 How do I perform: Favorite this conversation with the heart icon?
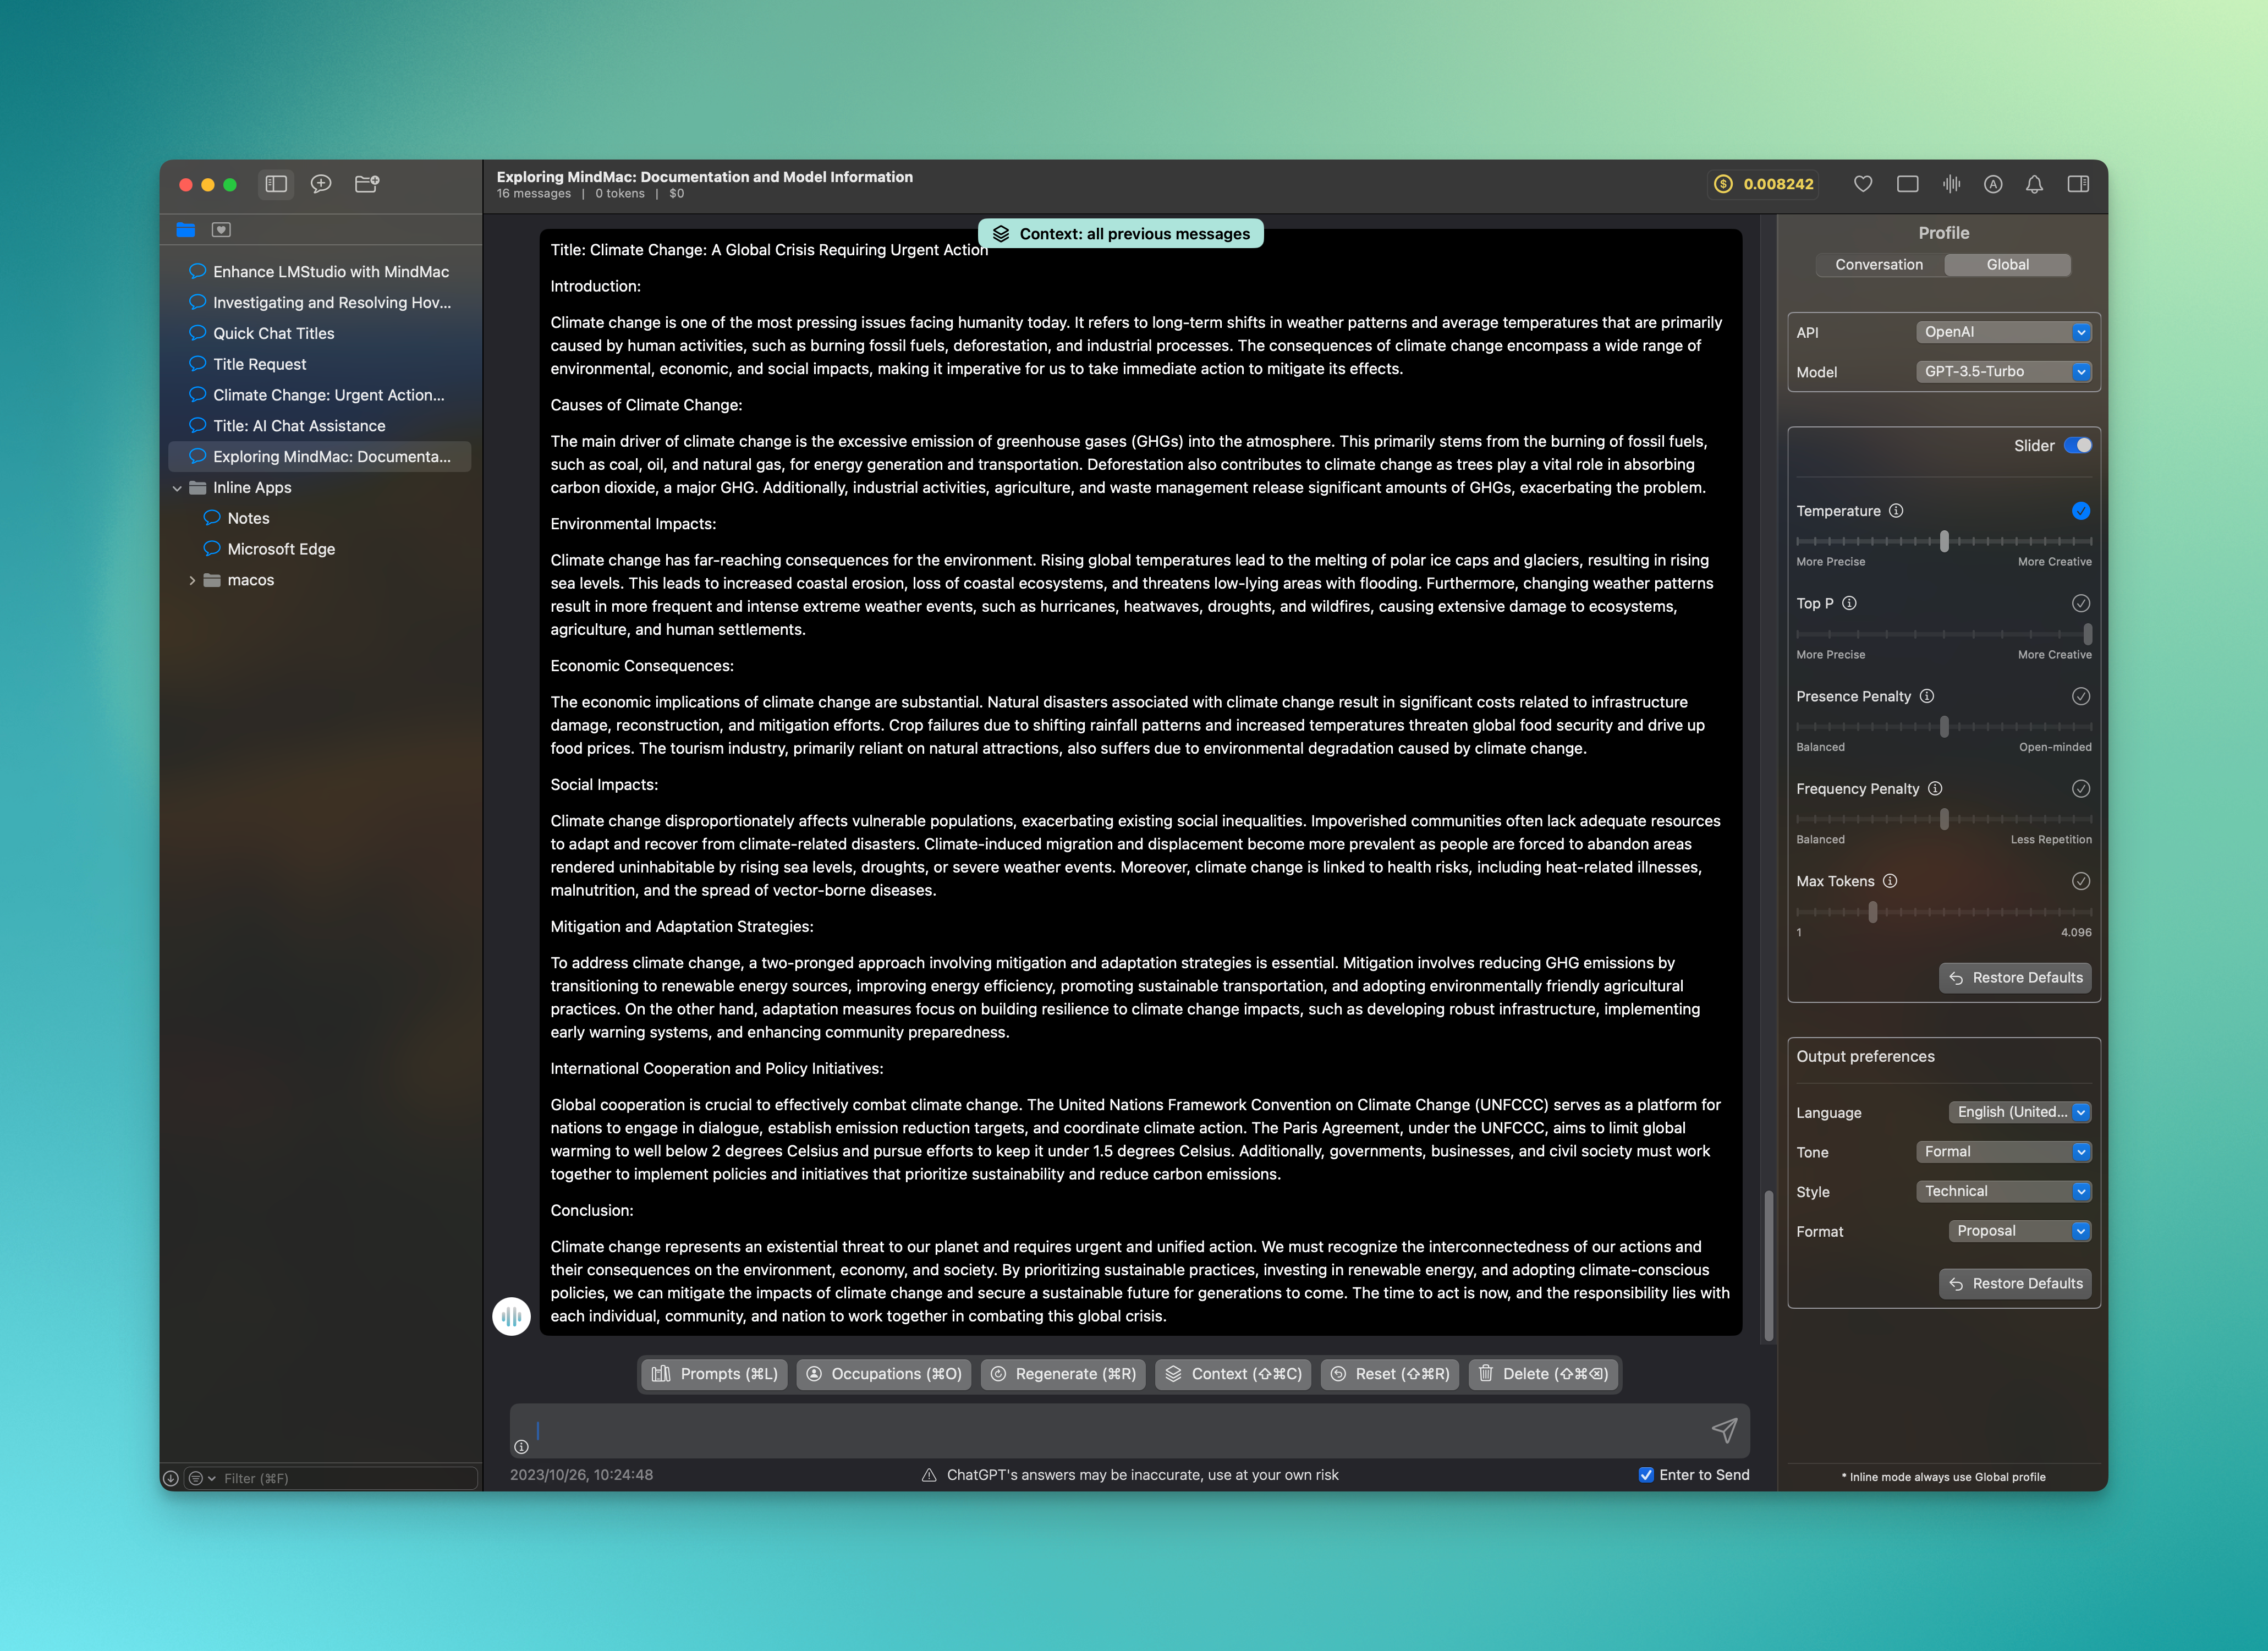[x=1863, y=184]
